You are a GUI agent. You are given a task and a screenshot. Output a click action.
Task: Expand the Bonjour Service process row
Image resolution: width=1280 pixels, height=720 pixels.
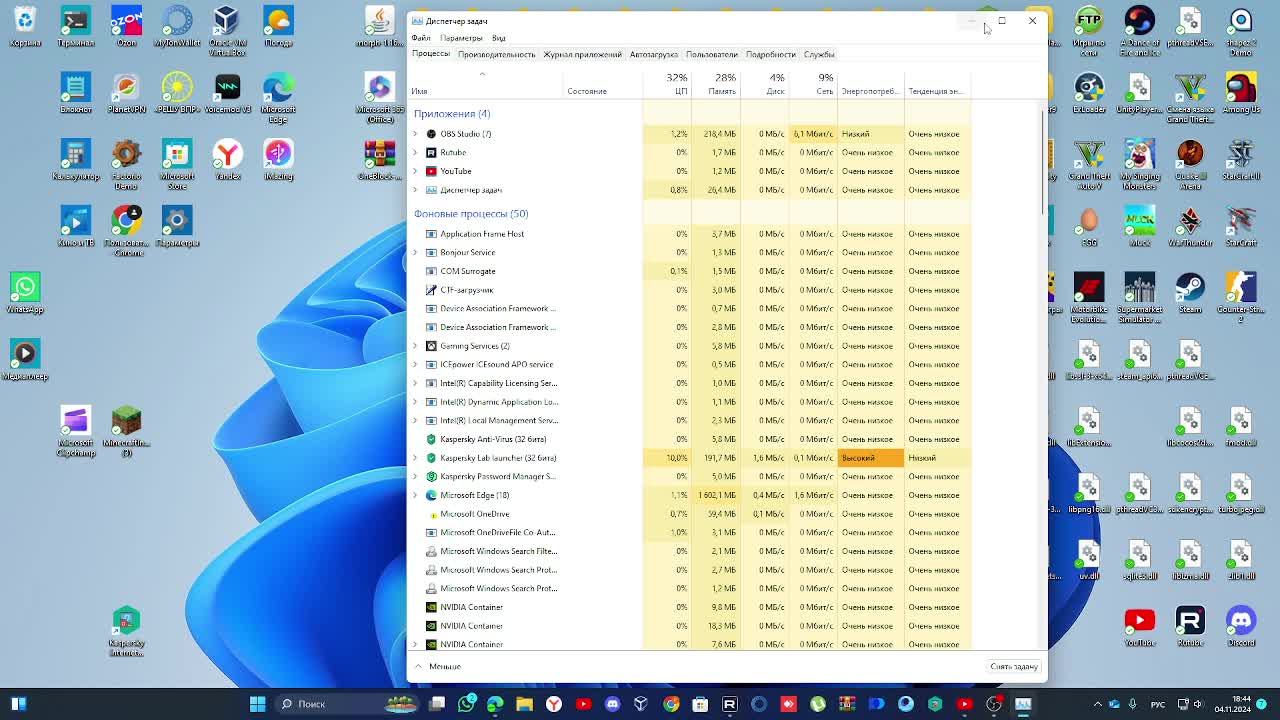click(416, 253)
